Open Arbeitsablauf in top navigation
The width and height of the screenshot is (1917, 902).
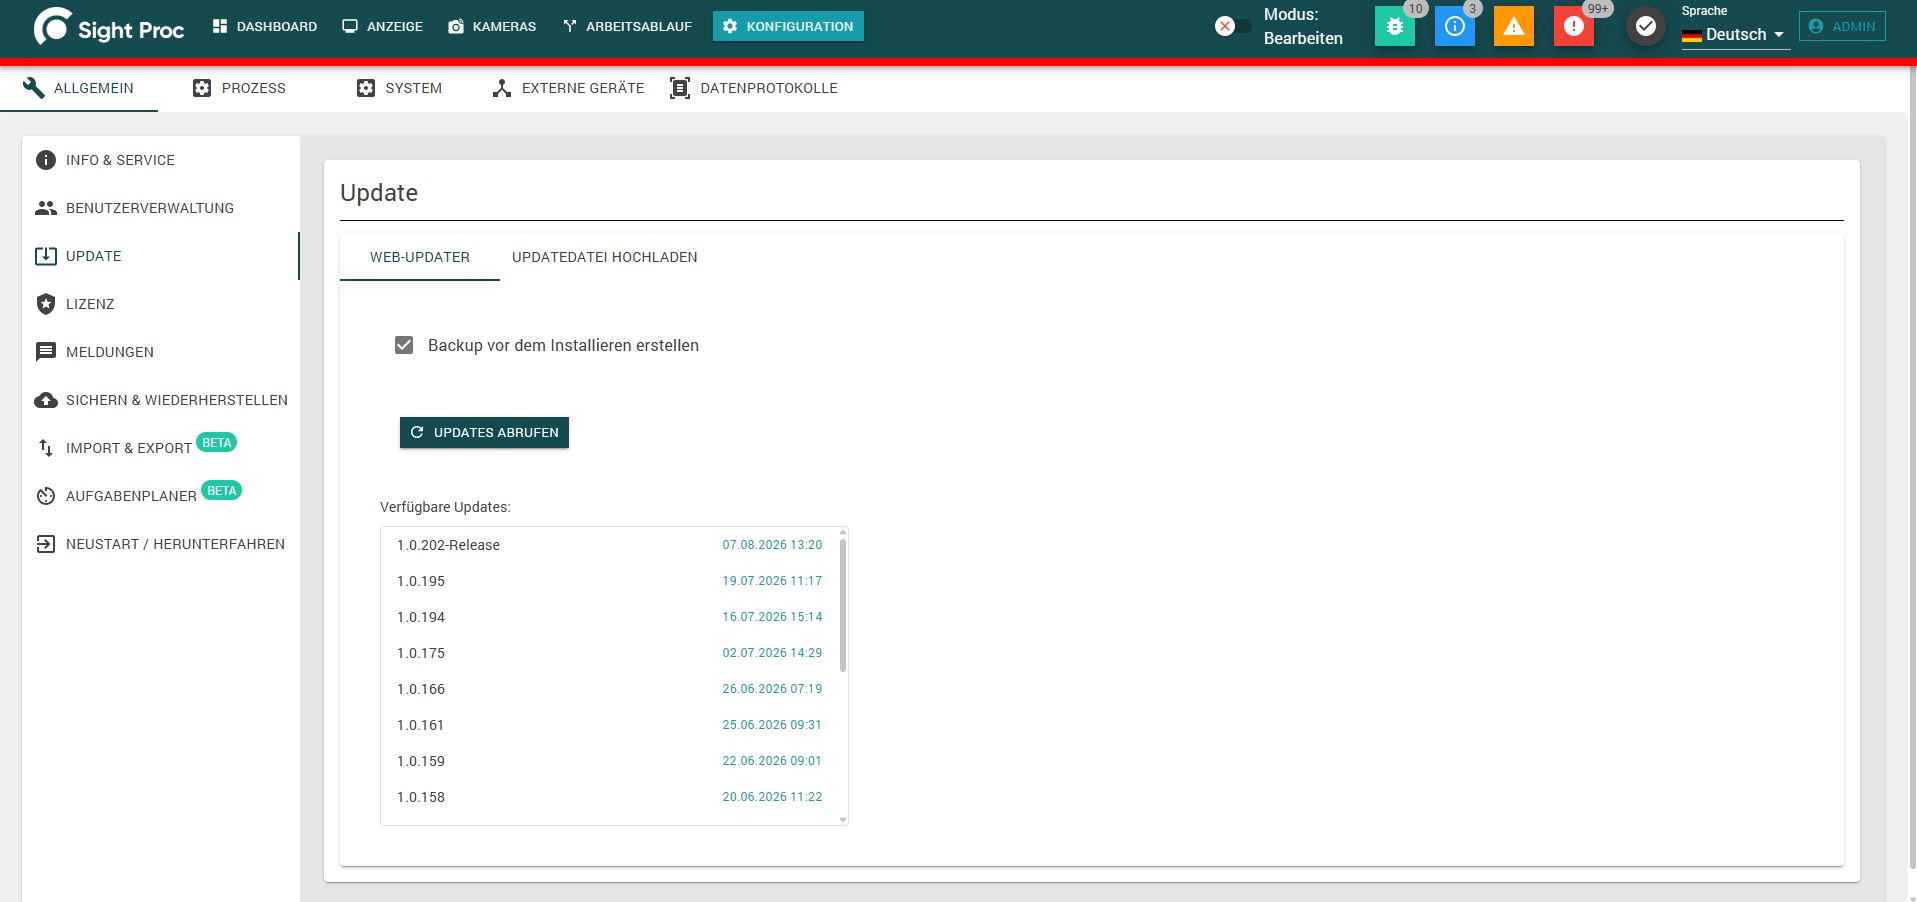[x=627, y=26]
